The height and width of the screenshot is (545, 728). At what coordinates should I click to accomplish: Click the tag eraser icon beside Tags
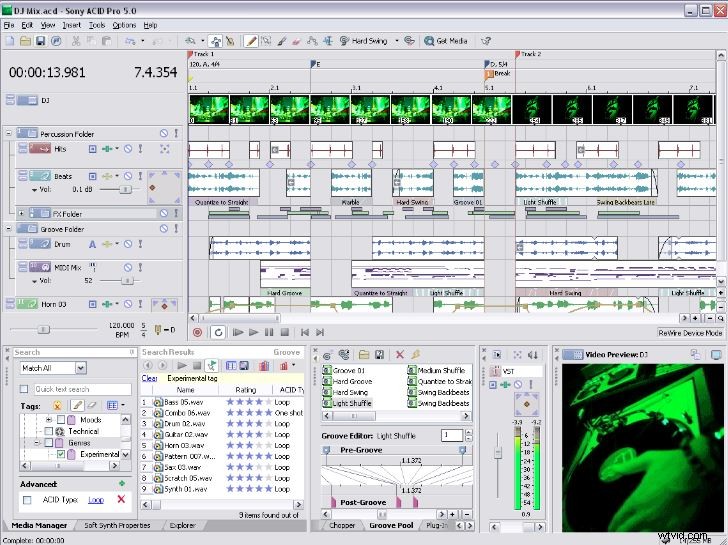[92, 405]
